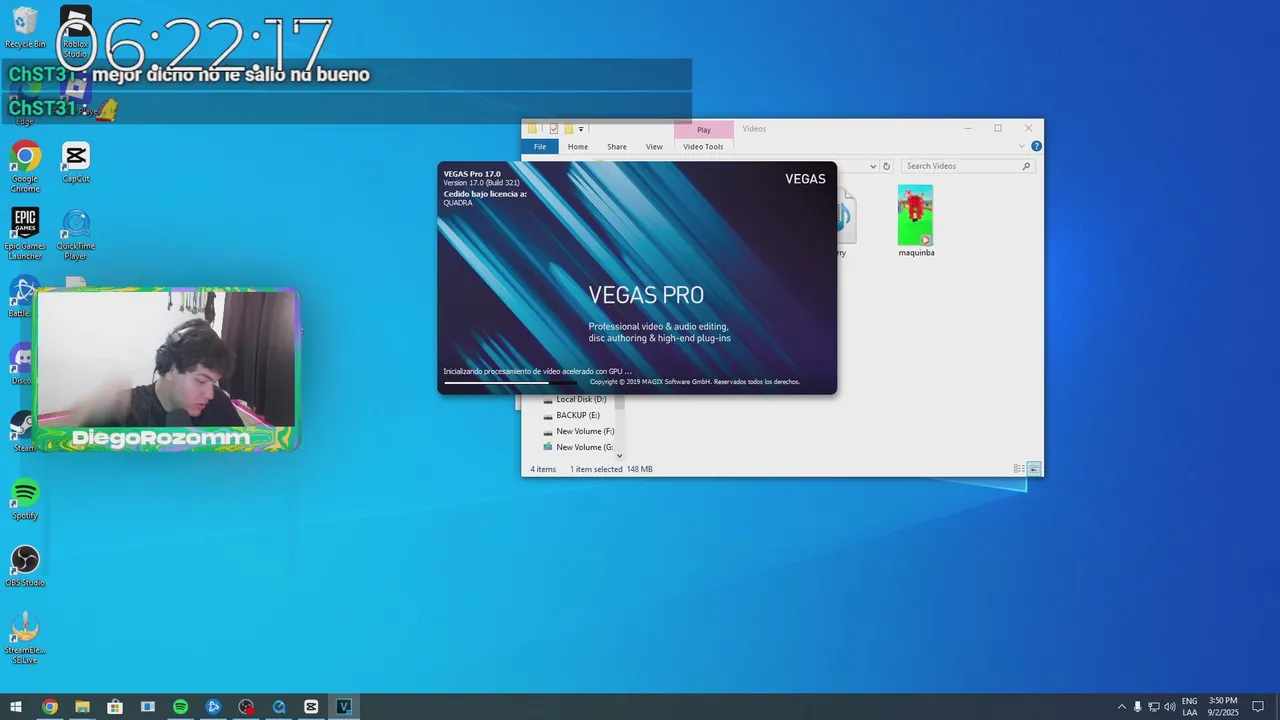Switch to the View ribbon tab
This screenshot has height=720, width=1280.
coord(654,146)
